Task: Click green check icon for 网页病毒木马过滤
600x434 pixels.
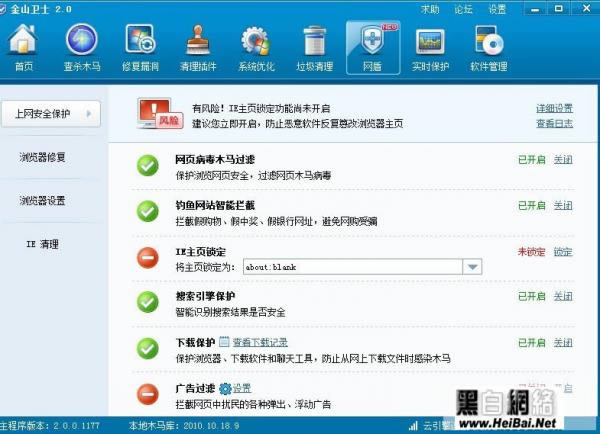Action: coord(148,166)
